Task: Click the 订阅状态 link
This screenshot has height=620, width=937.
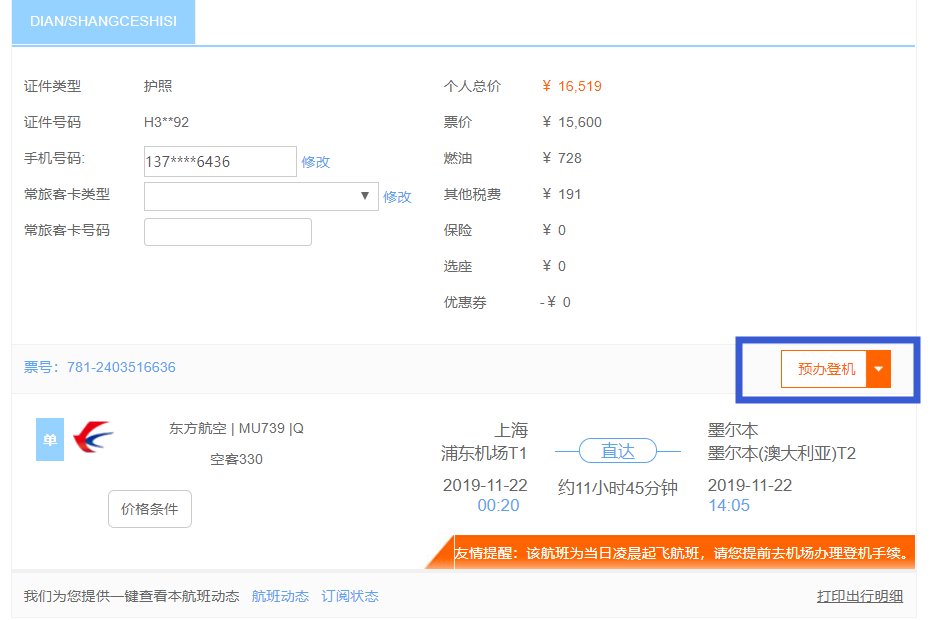Action: point(350,596)
